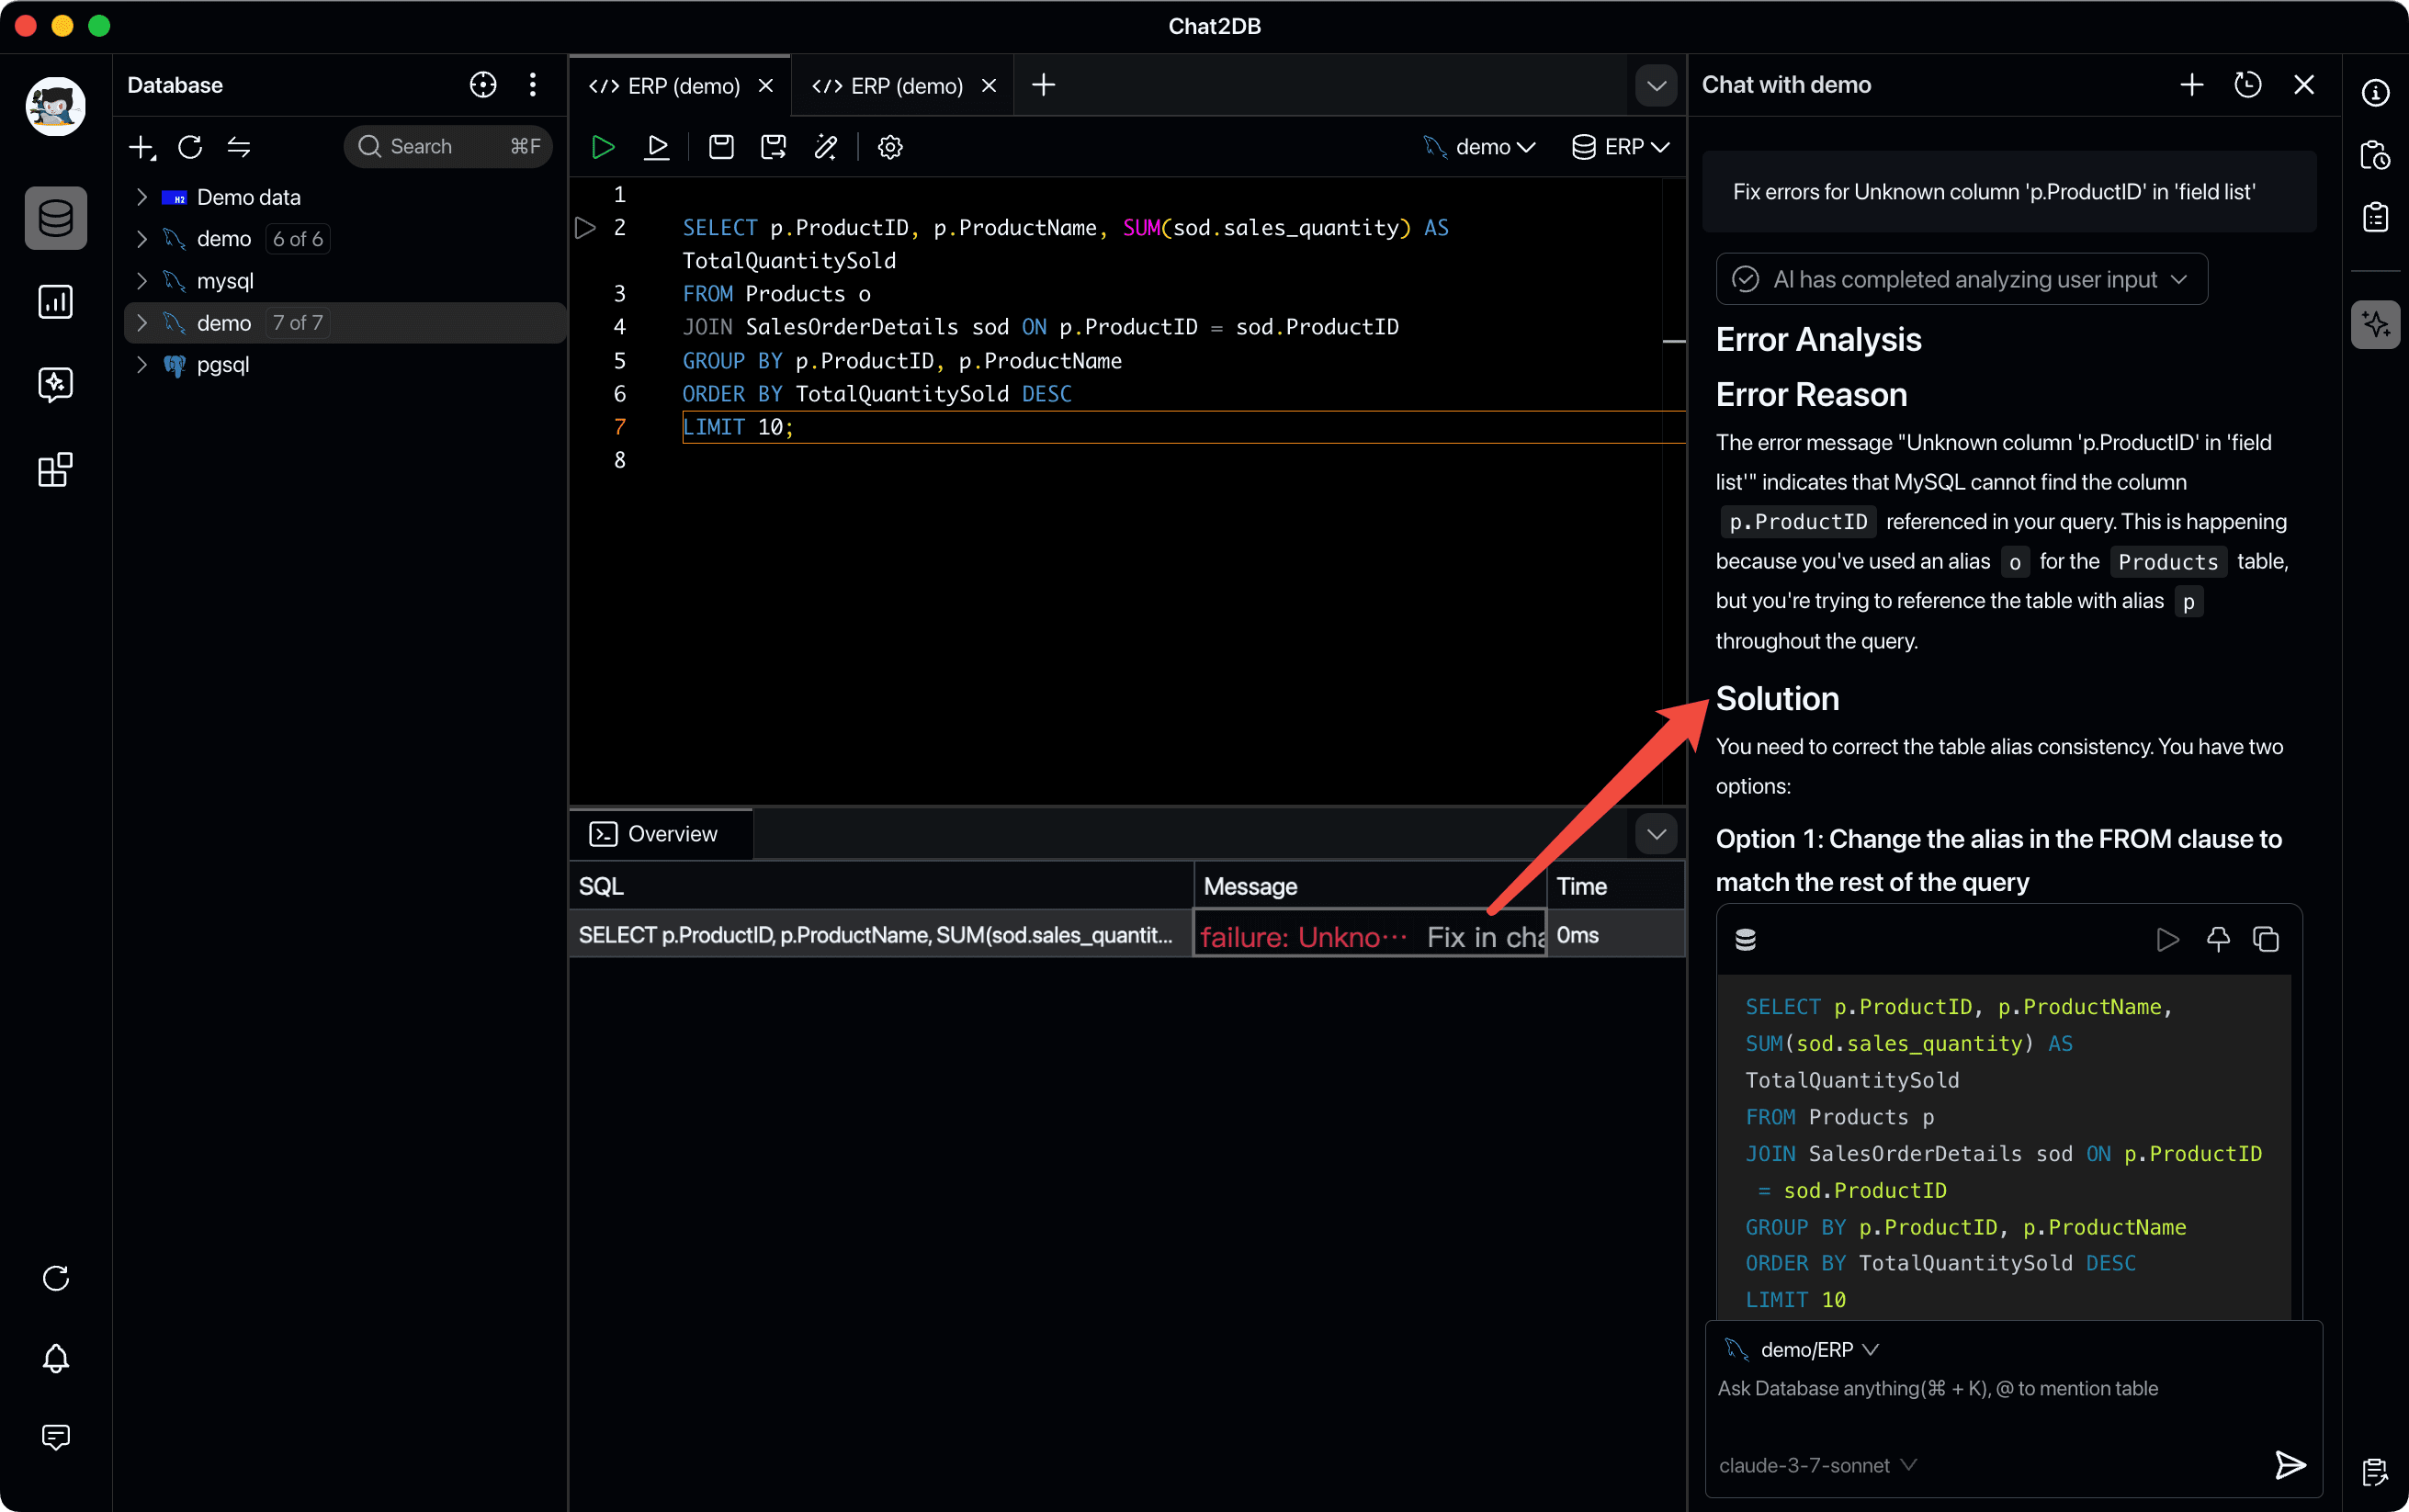Click the 'Ask Database anything' chat input
The height and width of the screenshot is (1512, 2409).
click(2013, 1388)
